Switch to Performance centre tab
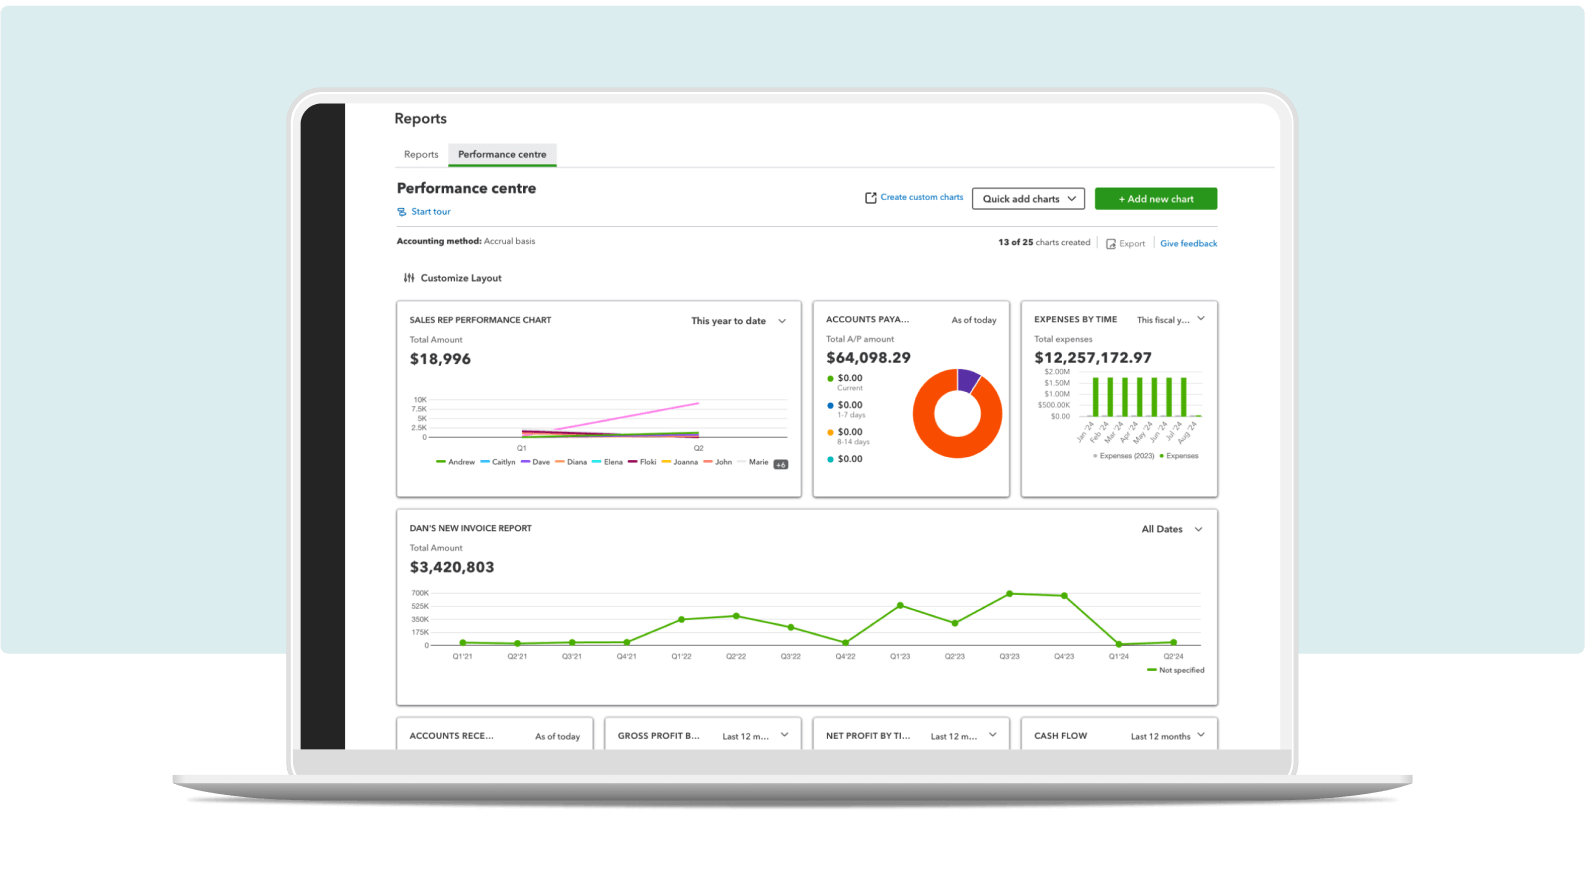Viewport: 1585px width, 887px height. pyautogui.click(x=502, y=155)
